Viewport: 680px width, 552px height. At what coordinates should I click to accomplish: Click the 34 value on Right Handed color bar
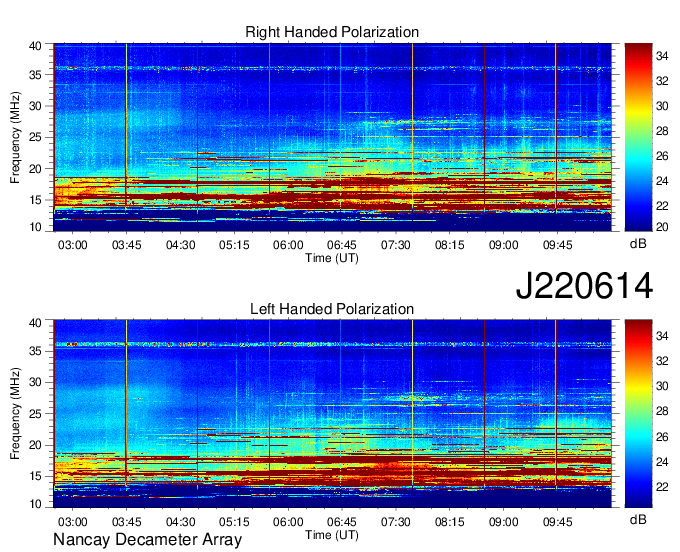662,56
